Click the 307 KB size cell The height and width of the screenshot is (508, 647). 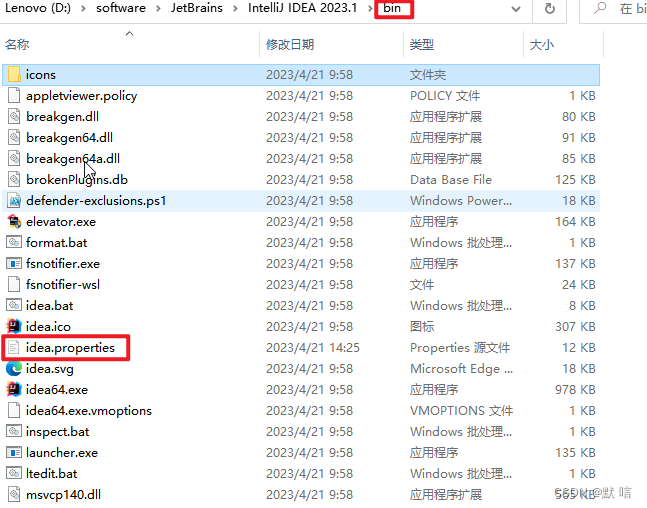(x=575, y=327)
